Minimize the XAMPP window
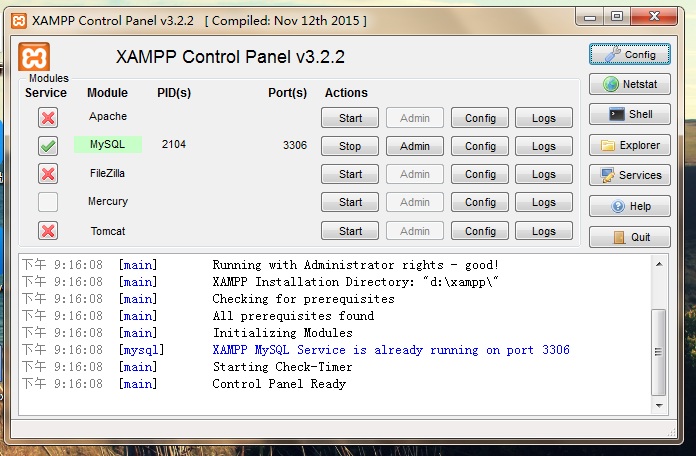 589,17
